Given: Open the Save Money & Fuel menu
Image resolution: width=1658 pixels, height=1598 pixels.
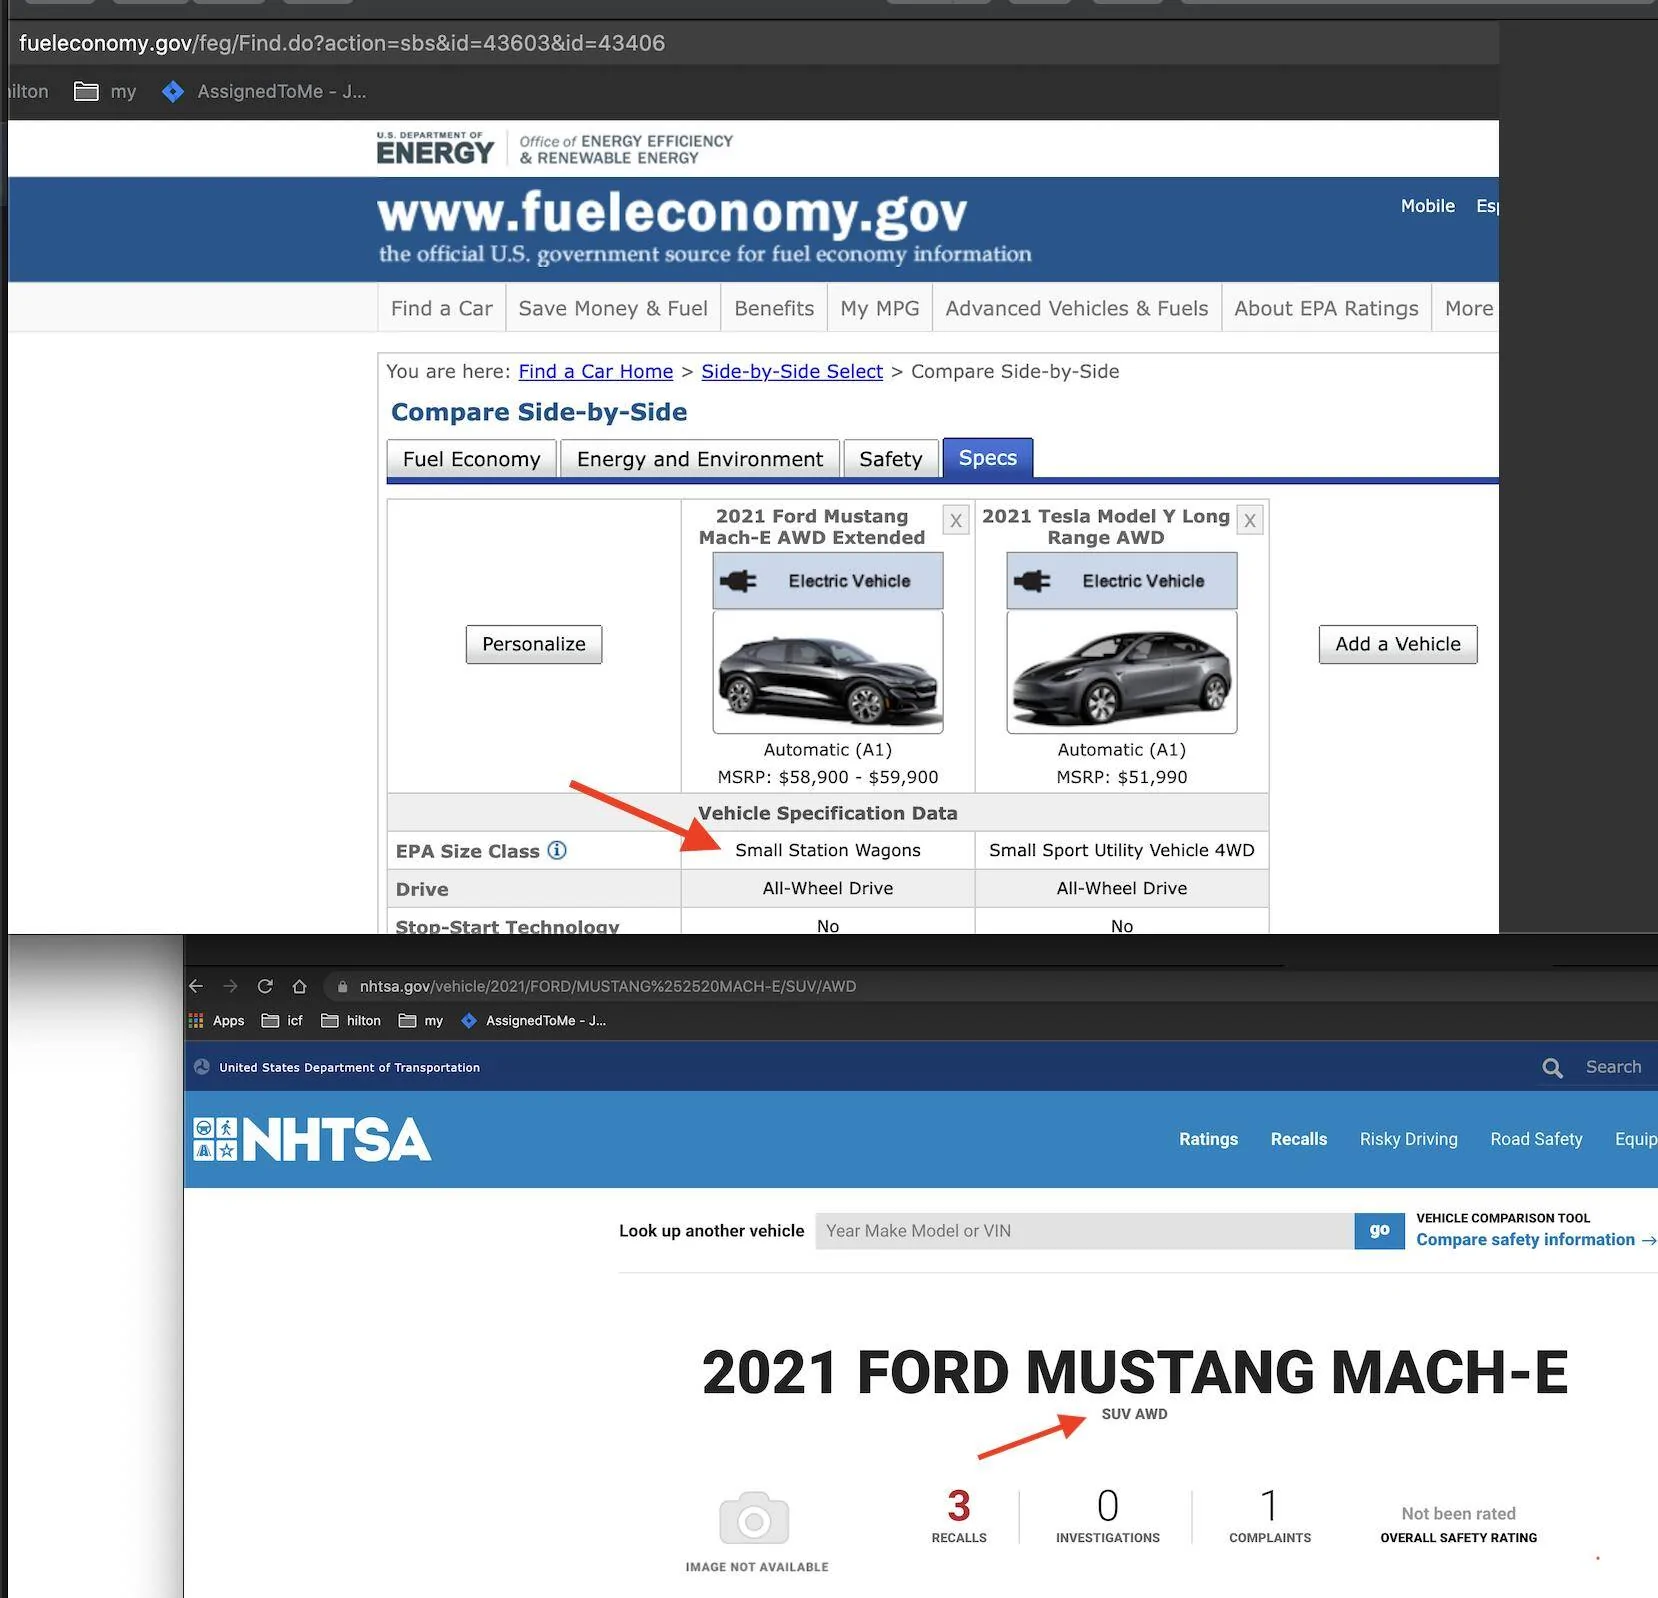Looking at the screenshot, I should pyautogui.click(x=613, y=308).
